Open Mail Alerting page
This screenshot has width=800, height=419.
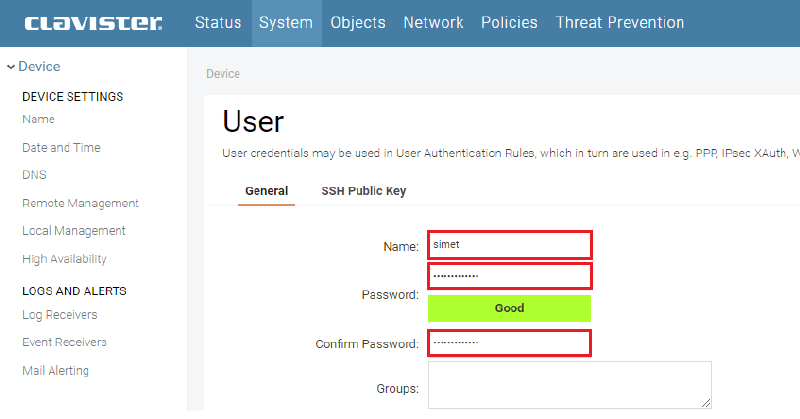coord(55,371)
